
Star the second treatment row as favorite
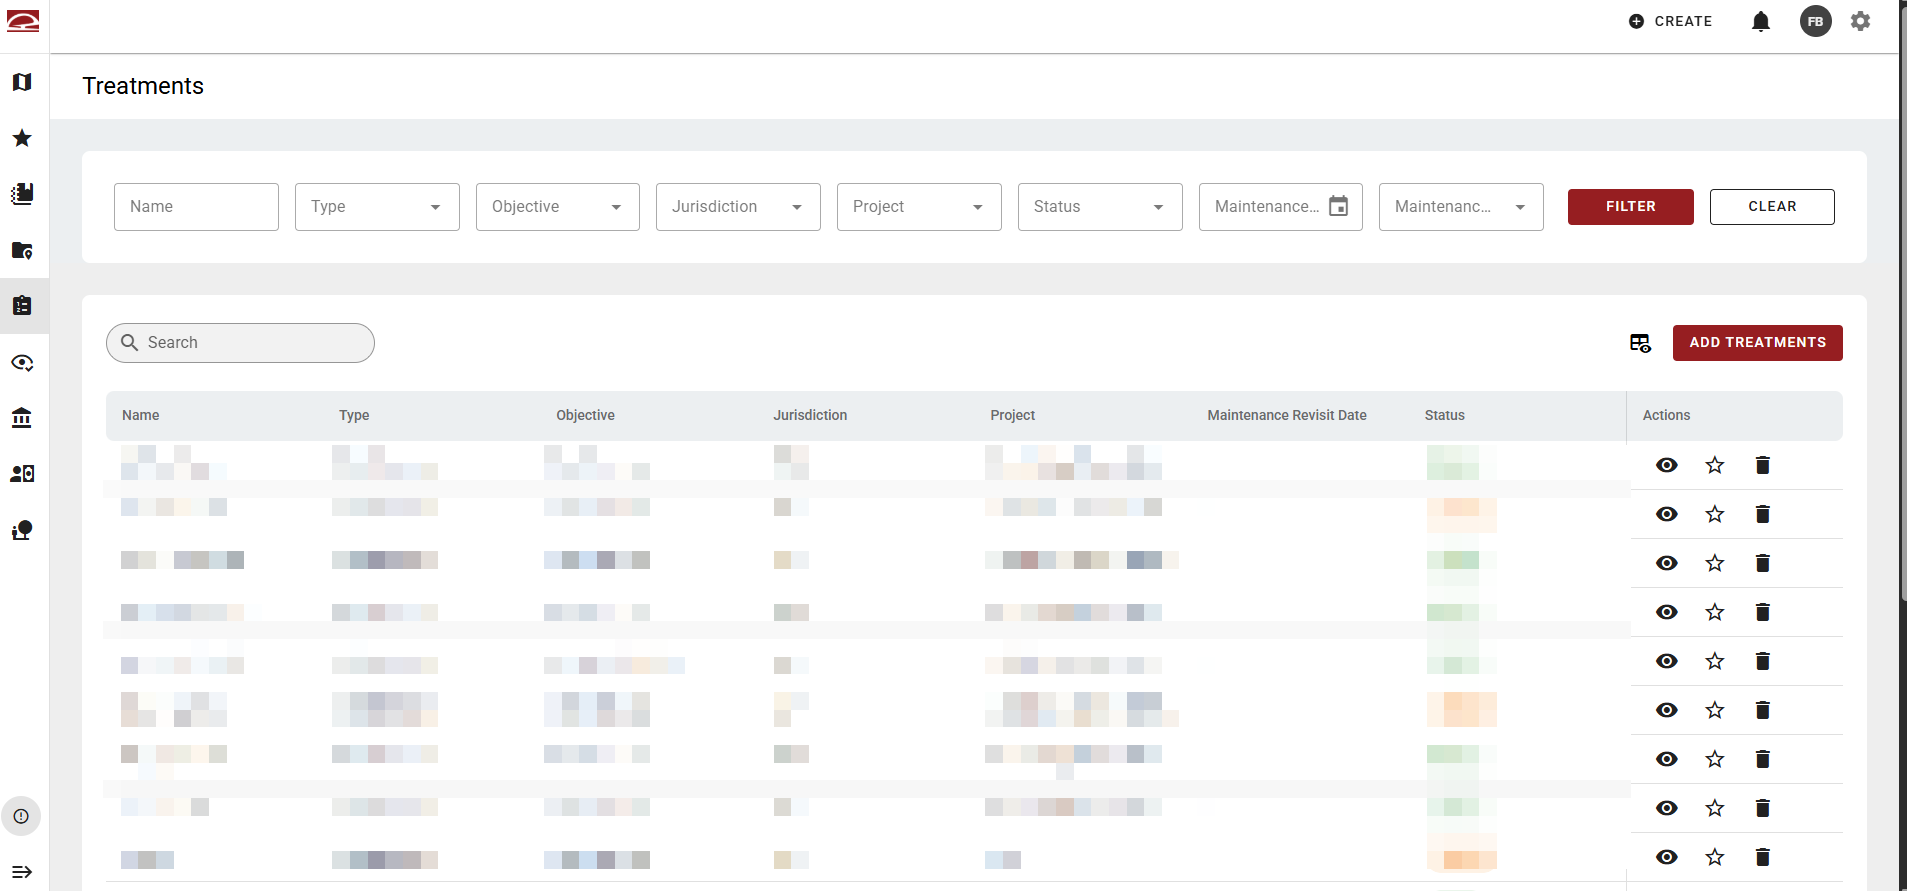point(1715,514)
